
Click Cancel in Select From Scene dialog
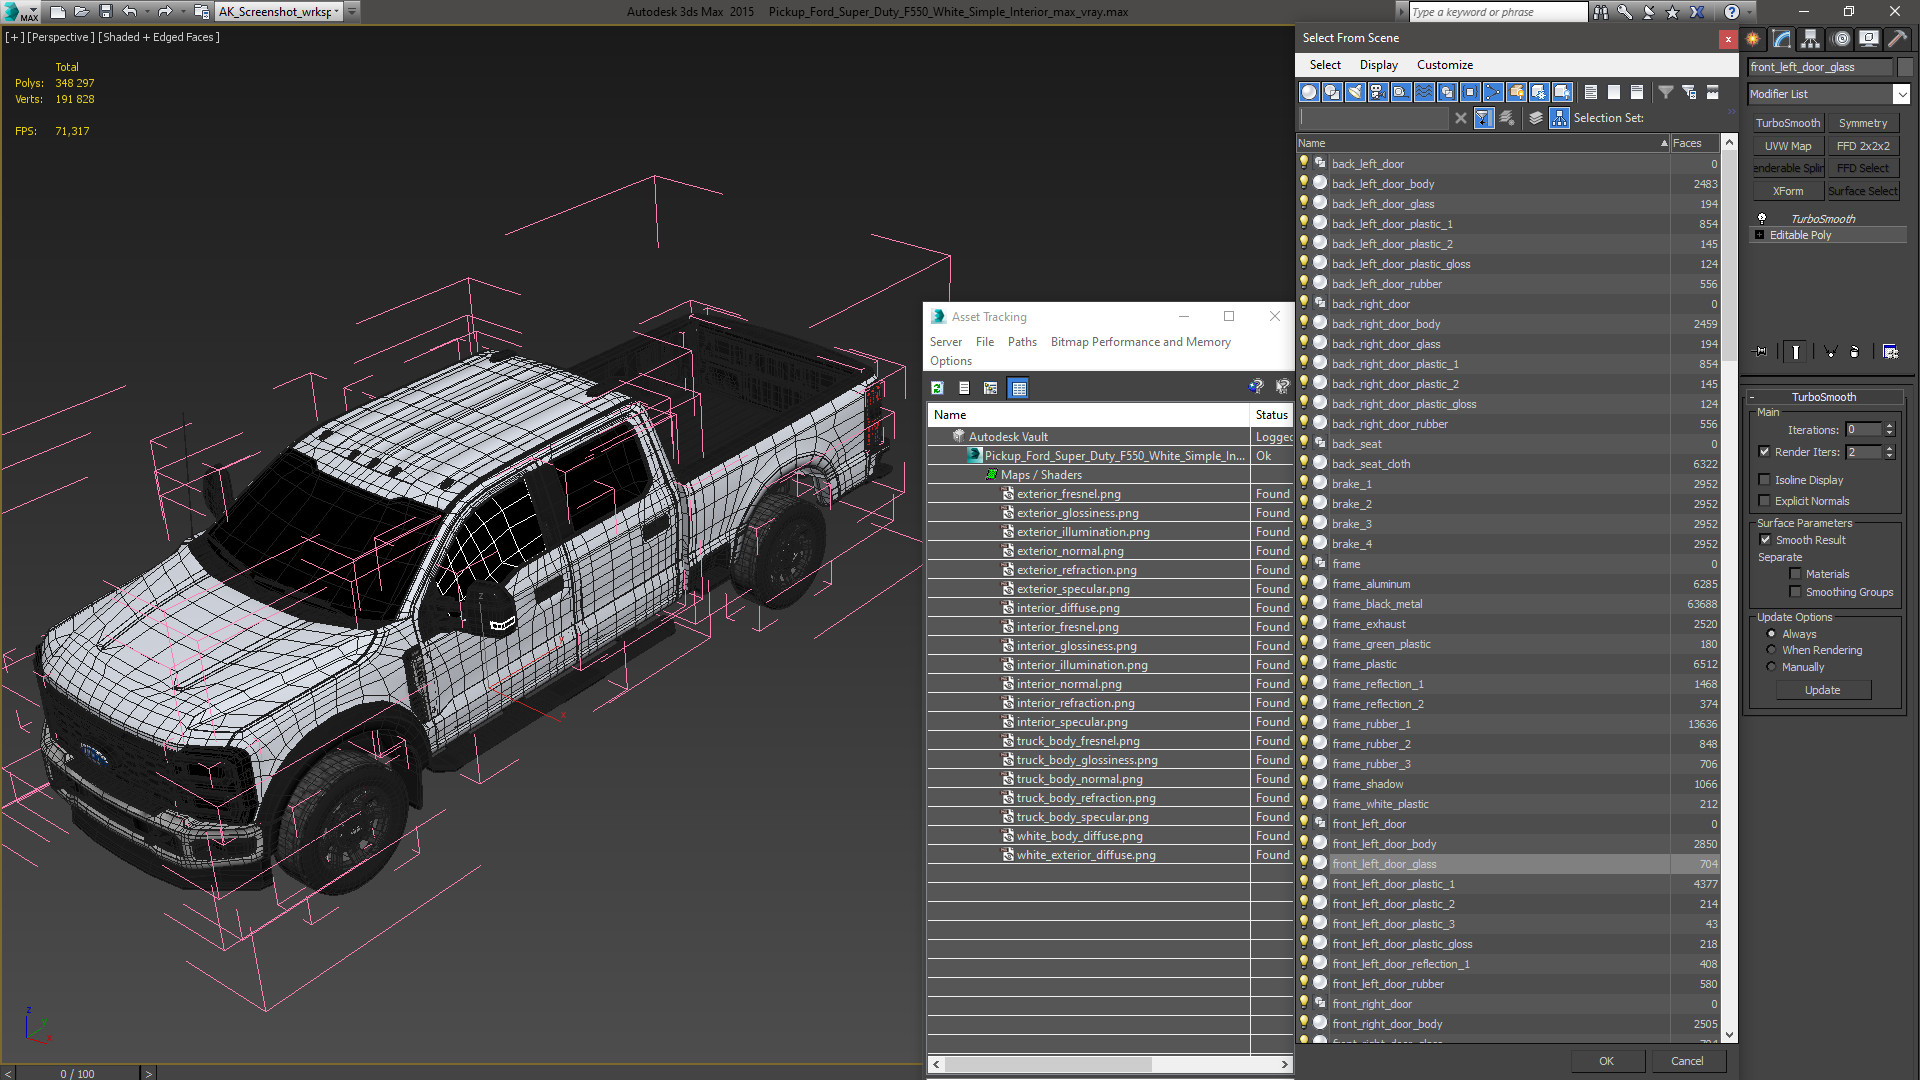(1687, 1061)
